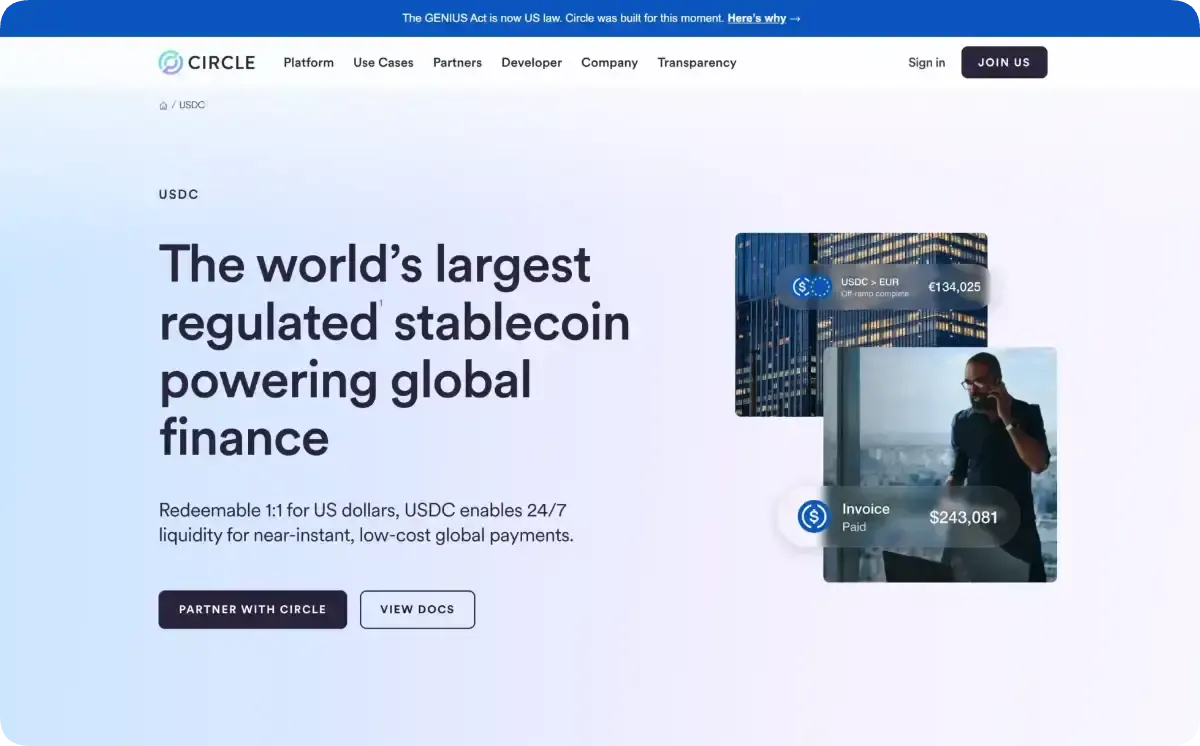Open the Transparency menu item

(696, 62)
